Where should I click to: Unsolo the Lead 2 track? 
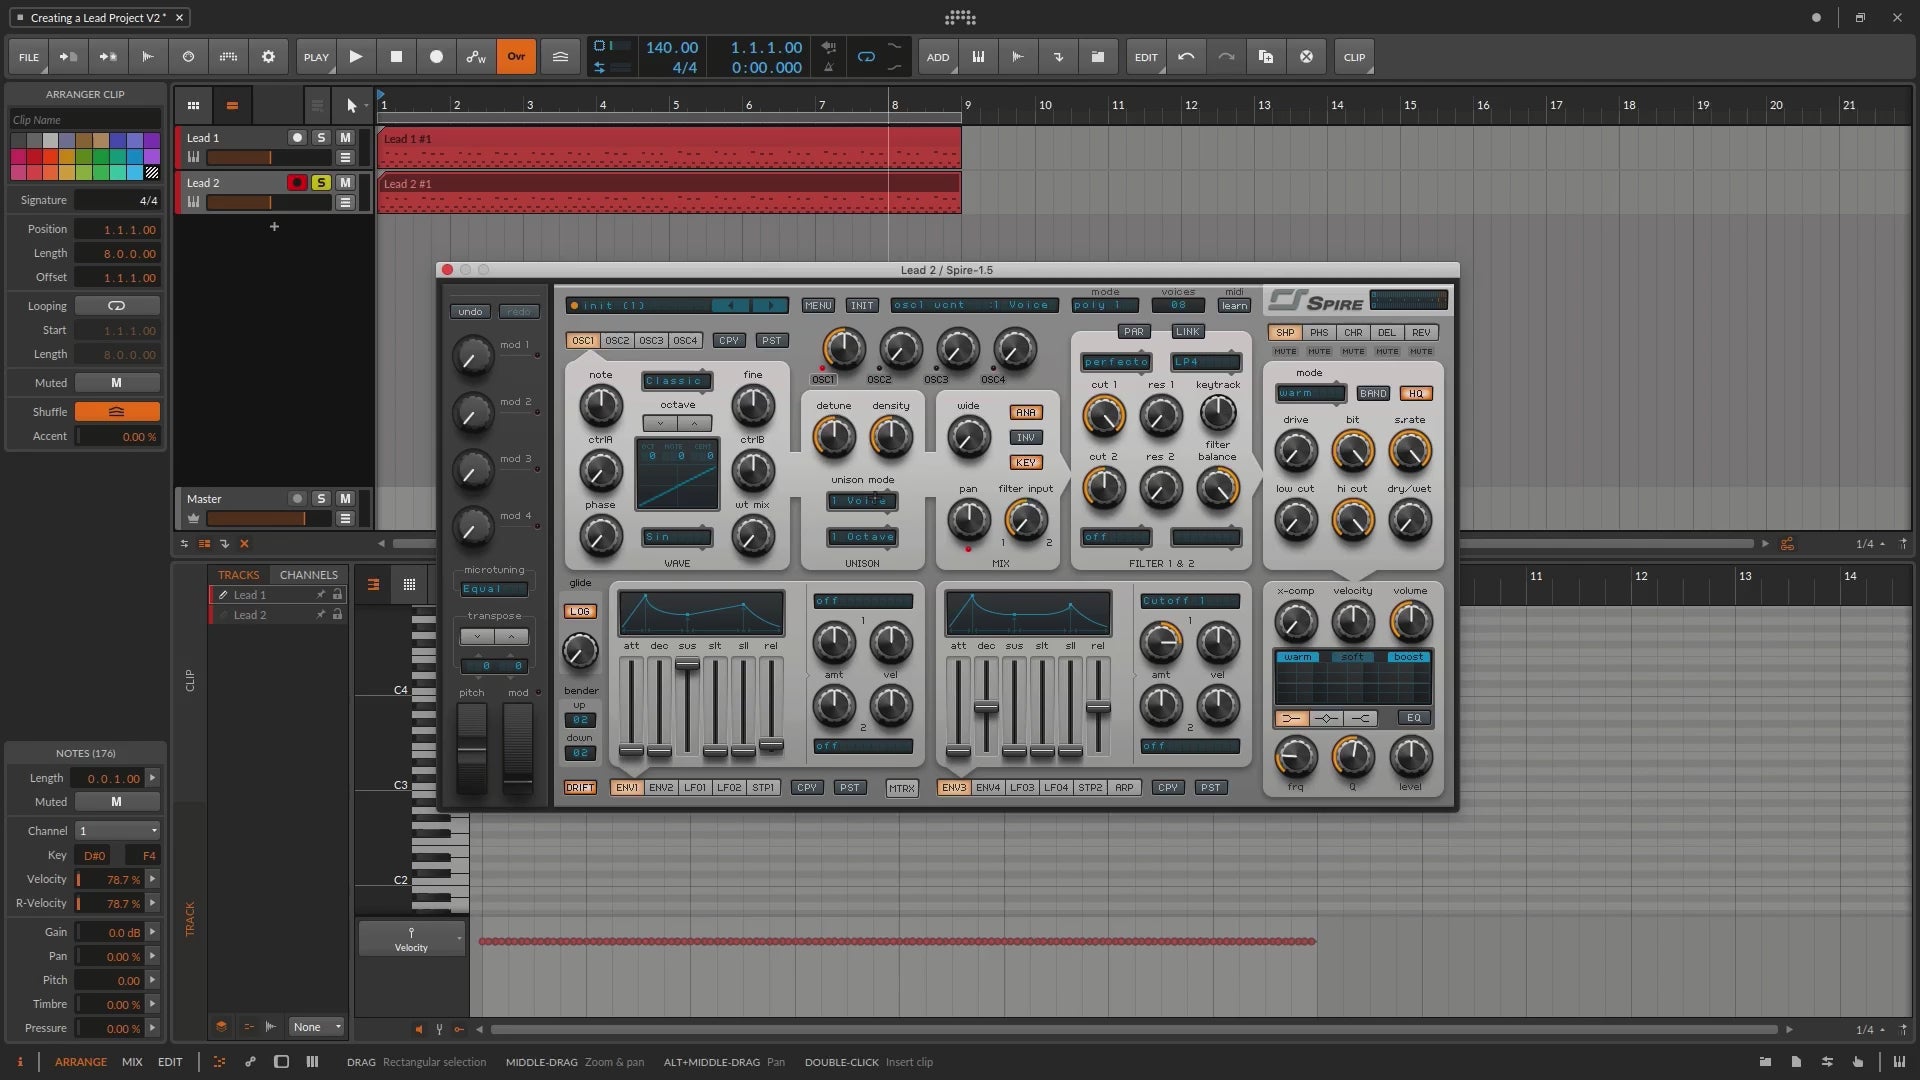point(321,183)
